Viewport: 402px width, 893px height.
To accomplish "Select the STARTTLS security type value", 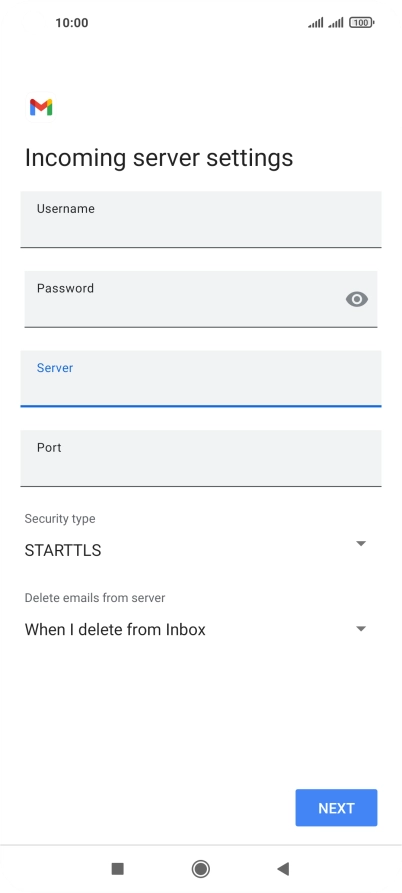I will [x=63, y=550].
